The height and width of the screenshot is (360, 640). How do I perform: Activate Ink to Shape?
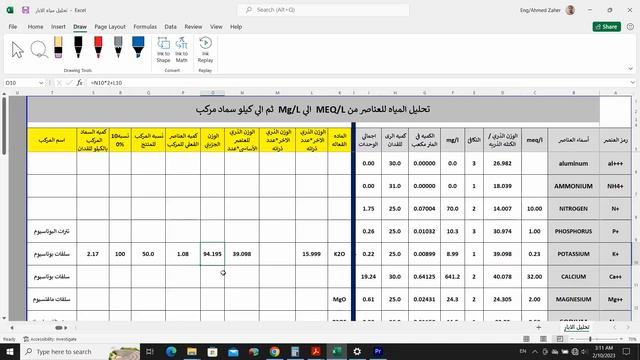pos(163,50)
